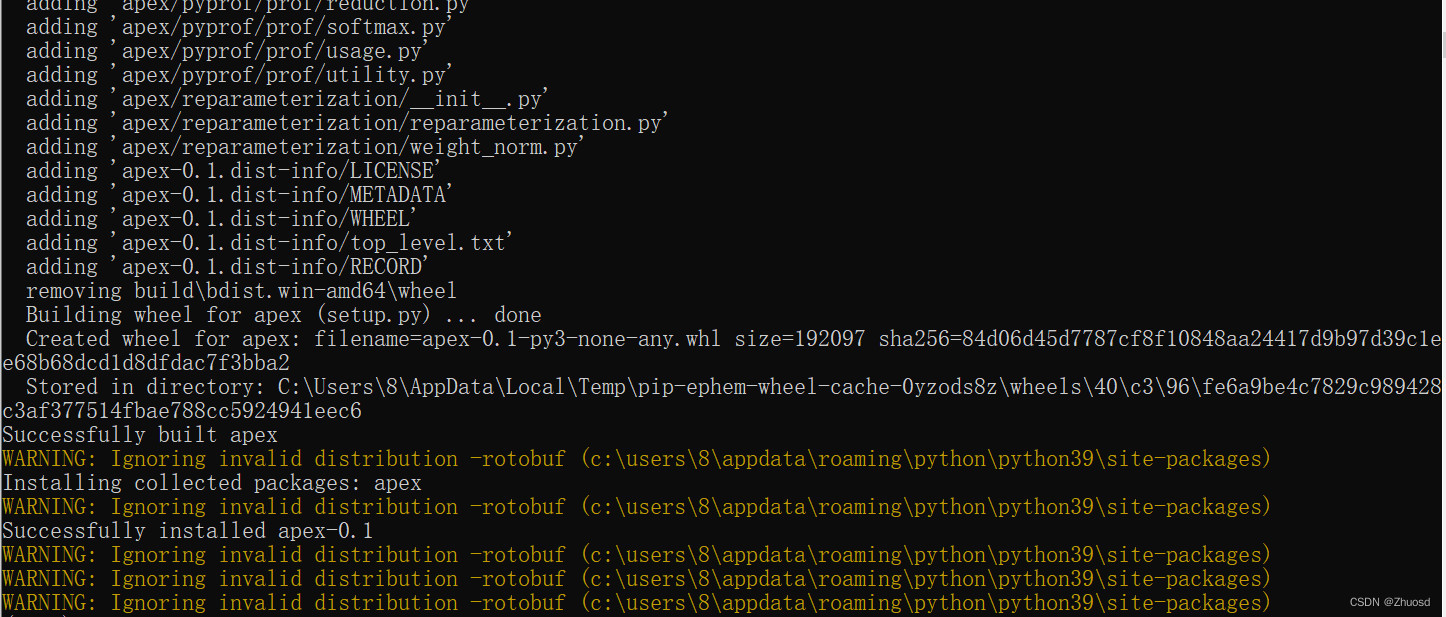Click the 'apex/reparameterization/reparameterization.py' line
The width and height of the screenshot is (1446, 617).
348,123
